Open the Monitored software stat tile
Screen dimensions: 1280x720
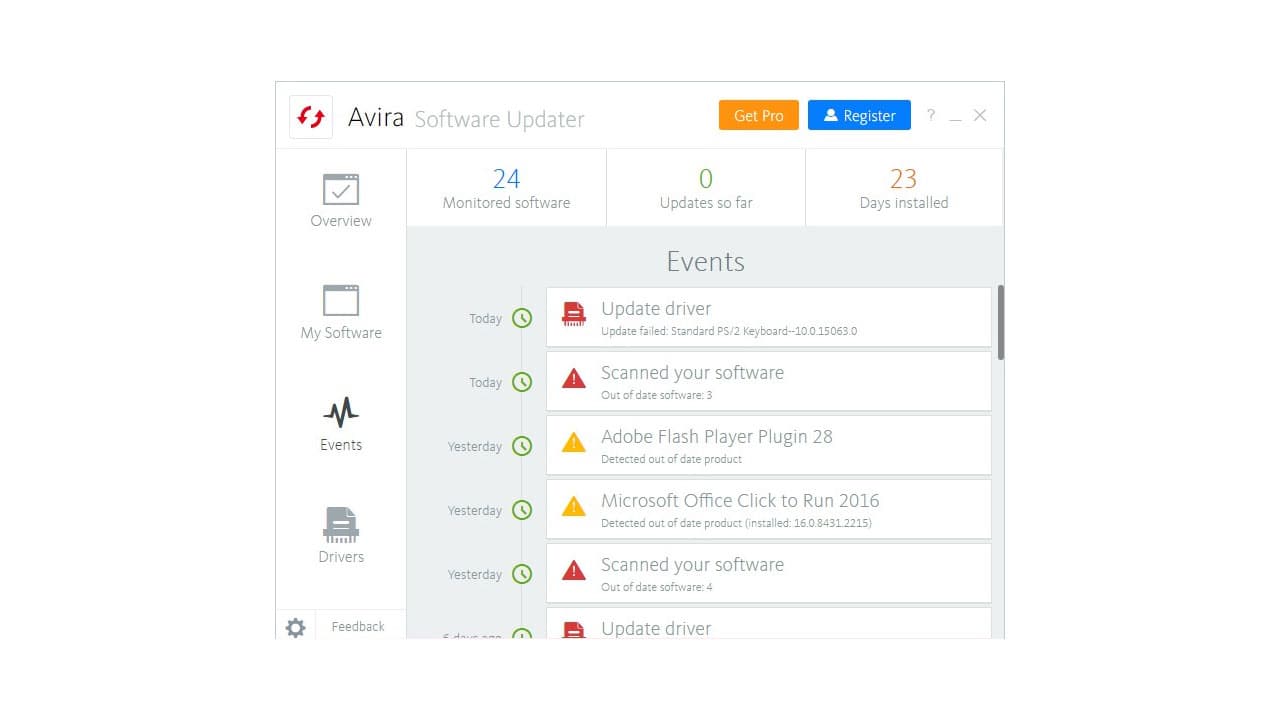tap(505, 188)
